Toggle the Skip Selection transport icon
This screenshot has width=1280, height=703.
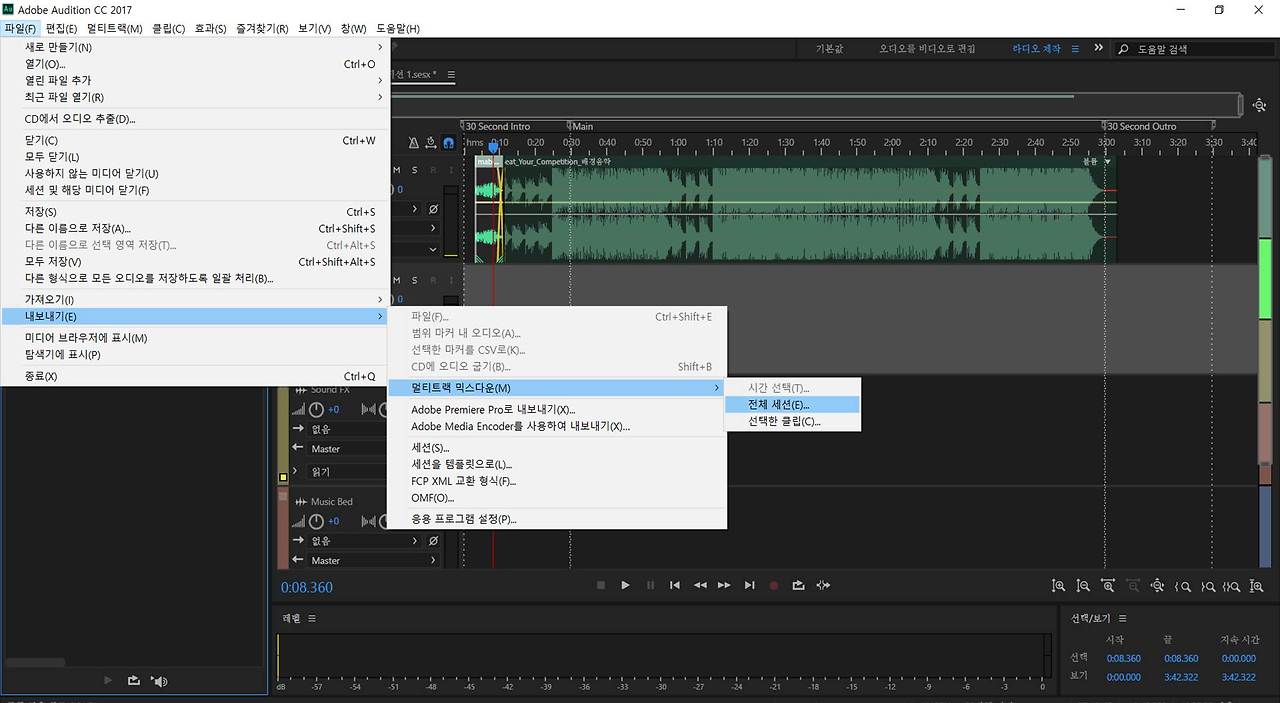[x=823, y=585]
